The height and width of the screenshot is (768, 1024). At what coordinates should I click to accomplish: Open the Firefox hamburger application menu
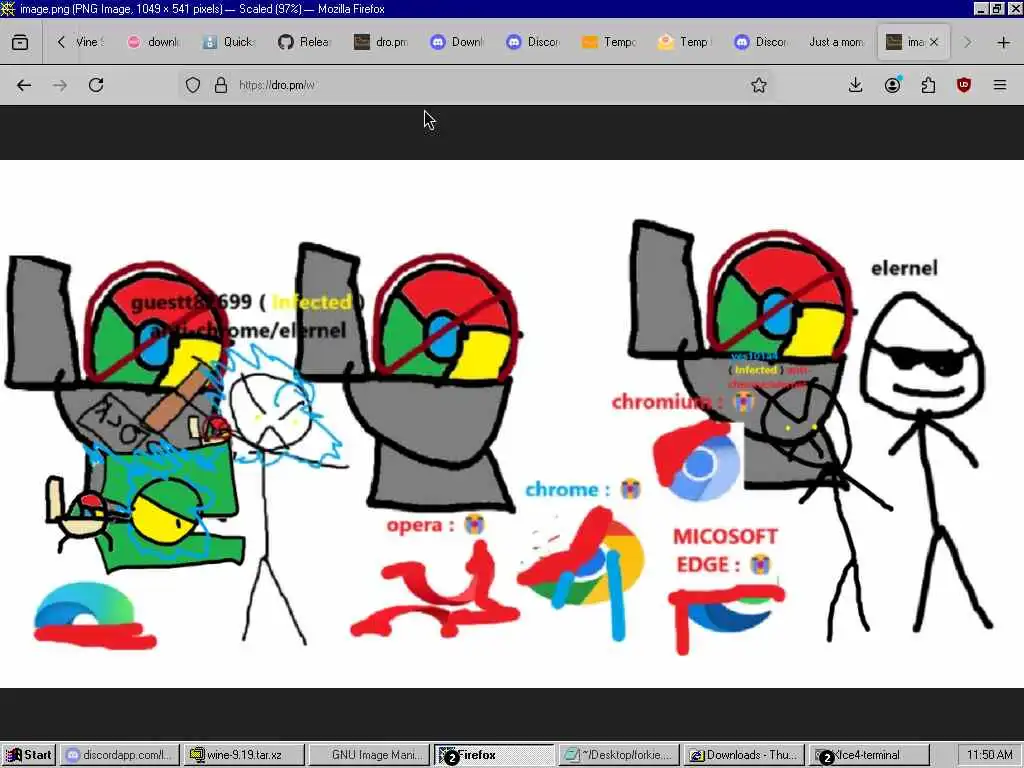click(1000, 85)
